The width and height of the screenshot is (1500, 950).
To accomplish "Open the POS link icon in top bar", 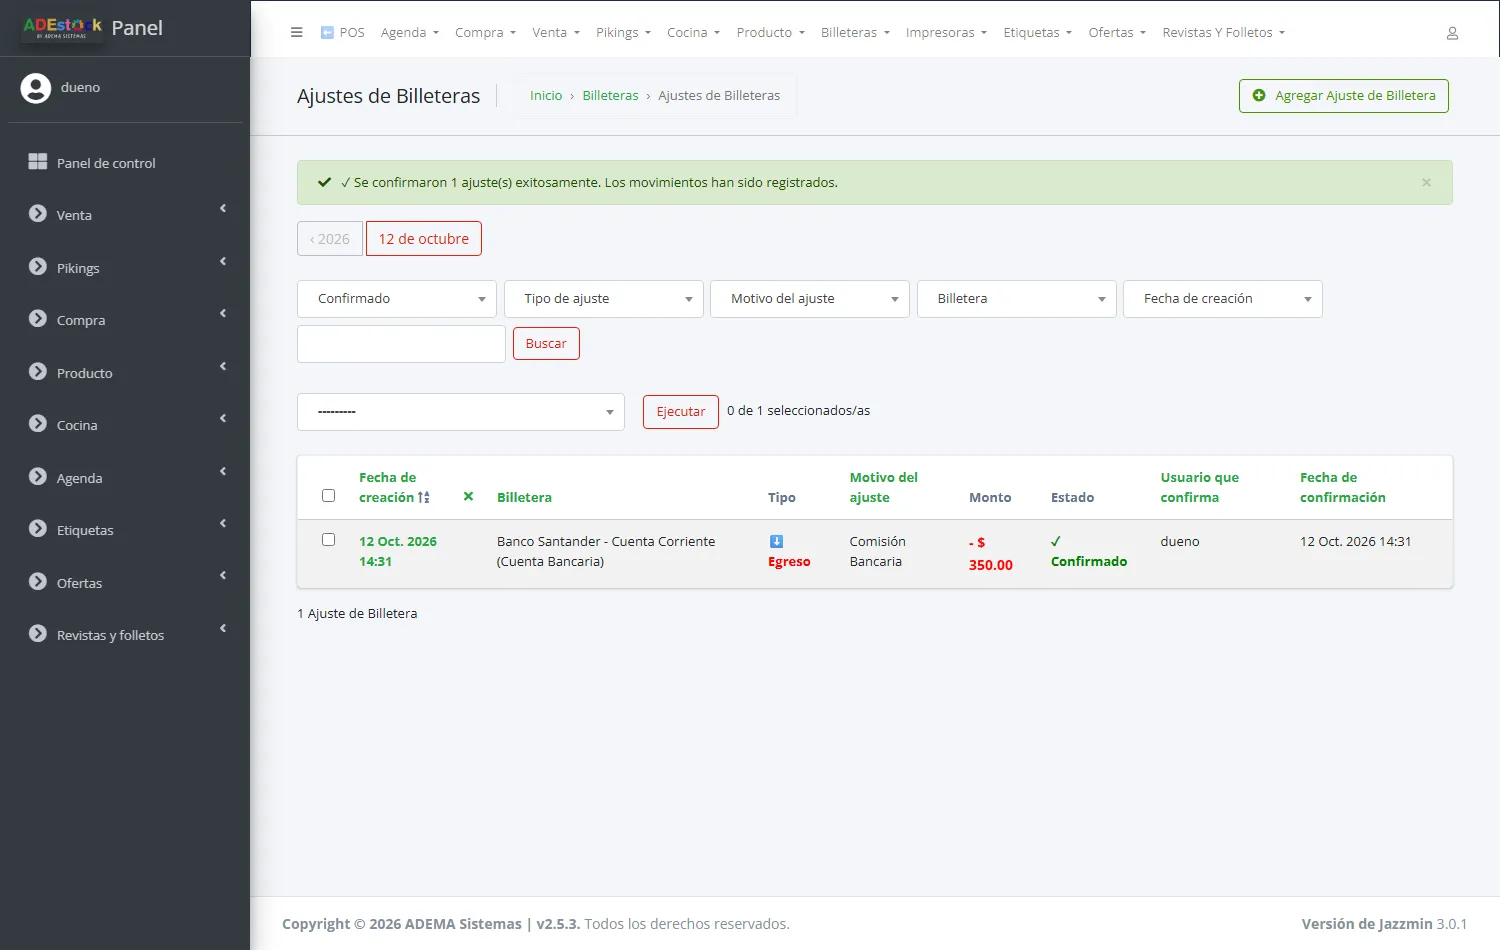I will 327,32.
